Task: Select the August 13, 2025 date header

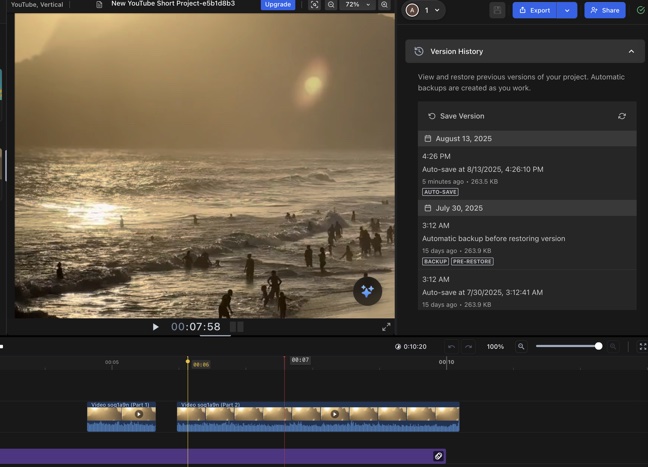Action: click(x=527, y=138)
